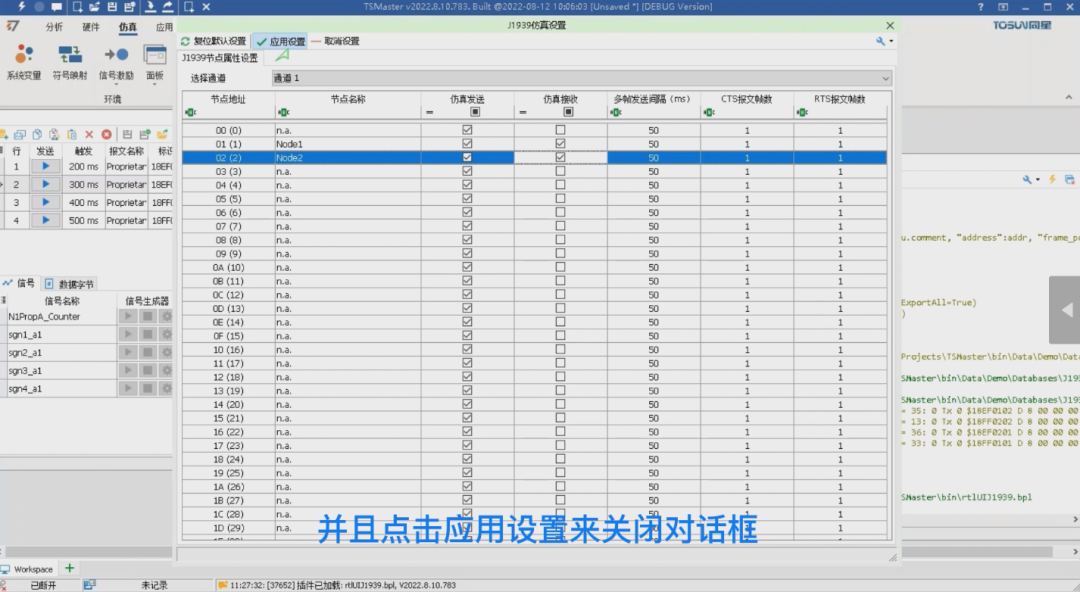1080x592 pixels.
Task: Click 应用设置 apply settings button
Action: 280,41
